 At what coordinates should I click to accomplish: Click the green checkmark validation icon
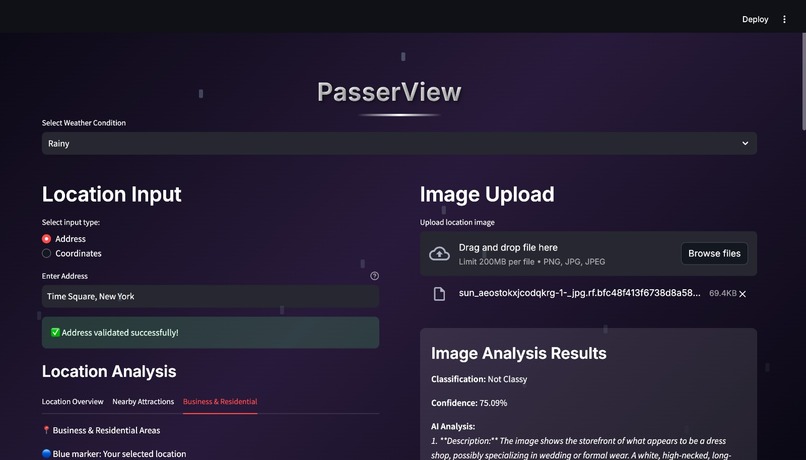click(56, 333)
